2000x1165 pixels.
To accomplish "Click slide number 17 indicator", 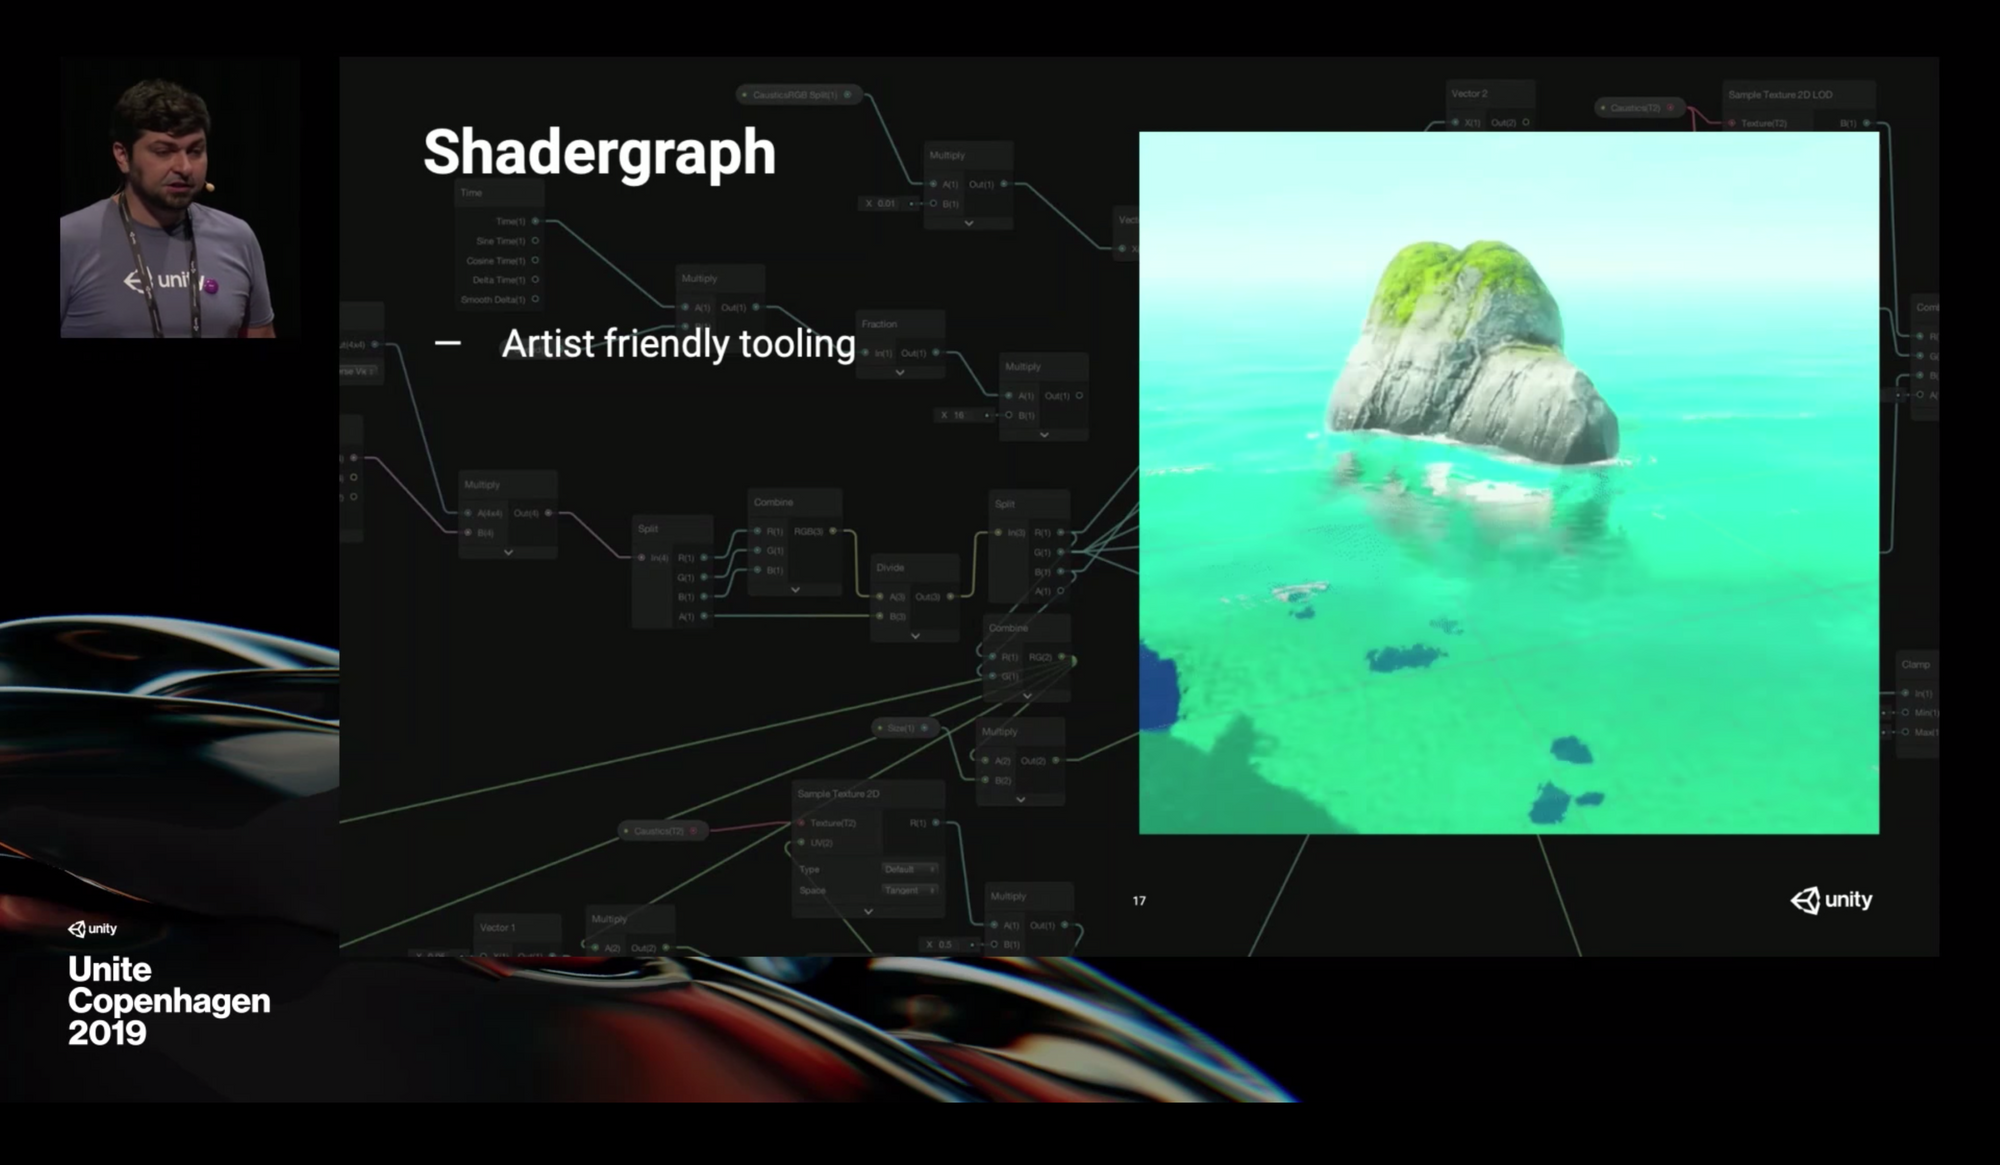I will tap(1139, 900).
